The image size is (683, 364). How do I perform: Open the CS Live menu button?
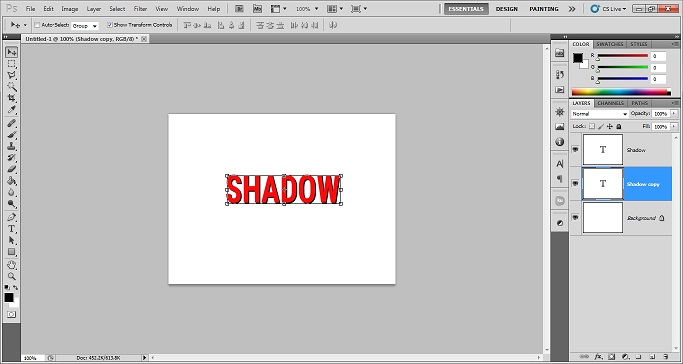(608, 9)
